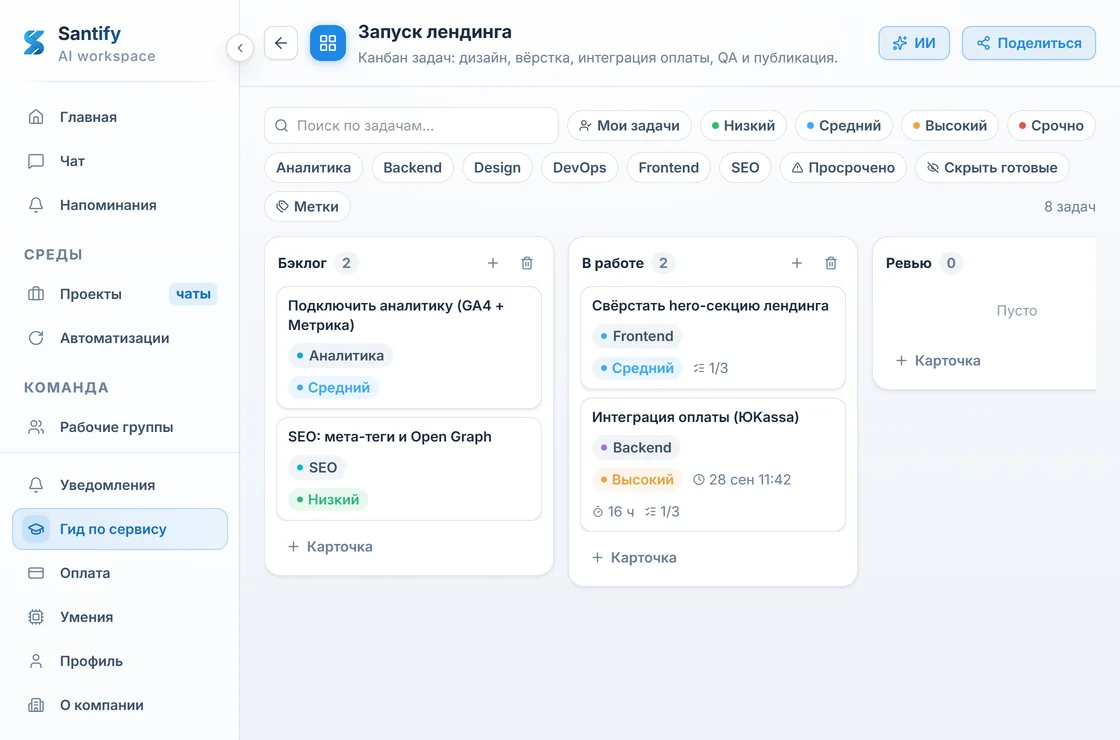This screenshot has height=740, width=1120.
Task: Click the plus icon in В работе header
Action: (796, 263)
